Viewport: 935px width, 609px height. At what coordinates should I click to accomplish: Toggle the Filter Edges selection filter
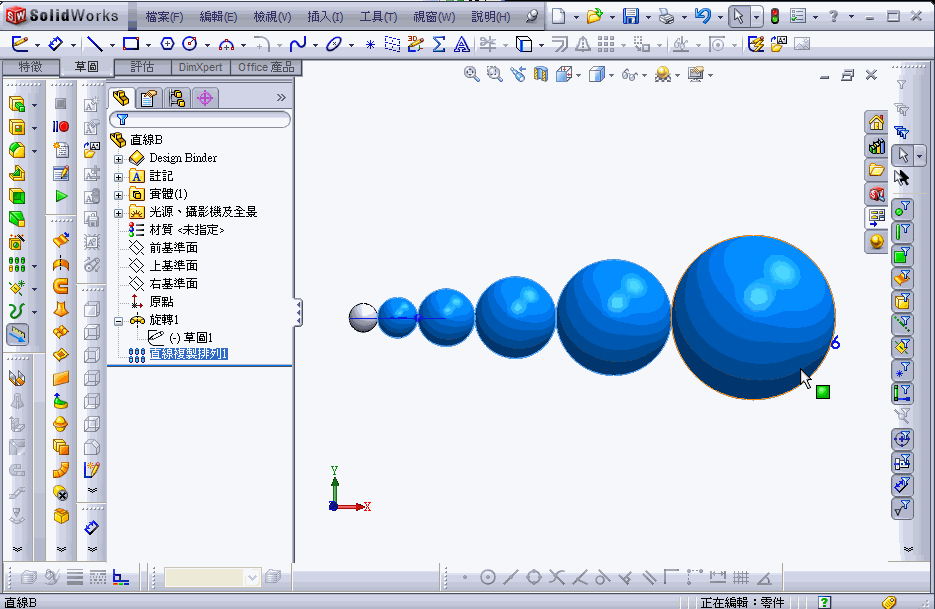[x=902, y=232]
